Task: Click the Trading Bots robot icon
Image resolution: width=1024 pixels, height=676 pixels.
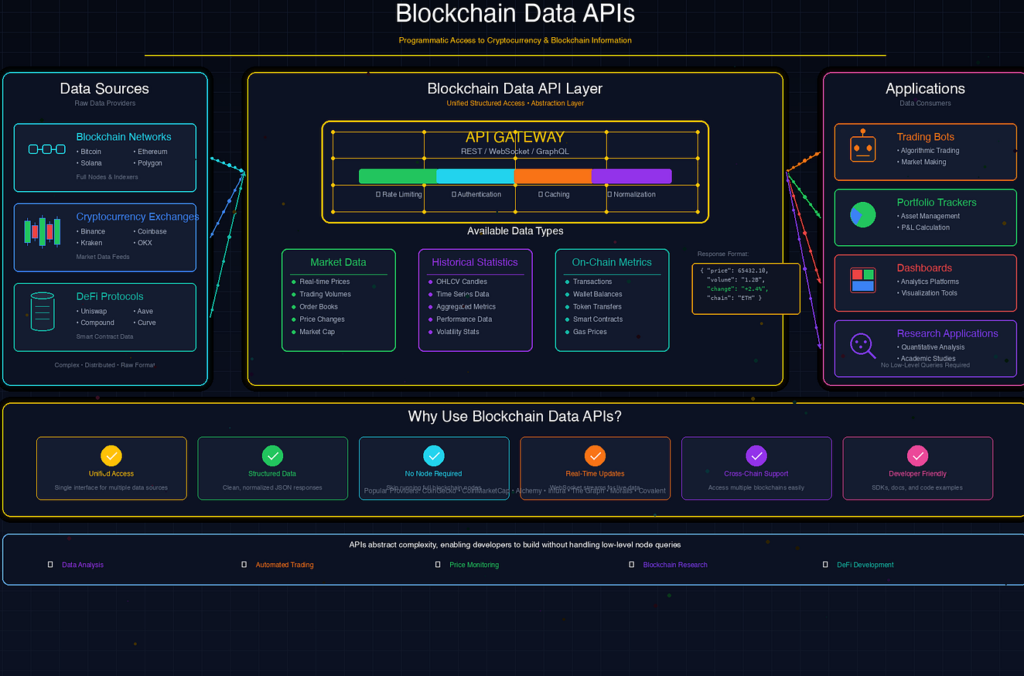Action: pyautogui.click(x=863, y=146)
